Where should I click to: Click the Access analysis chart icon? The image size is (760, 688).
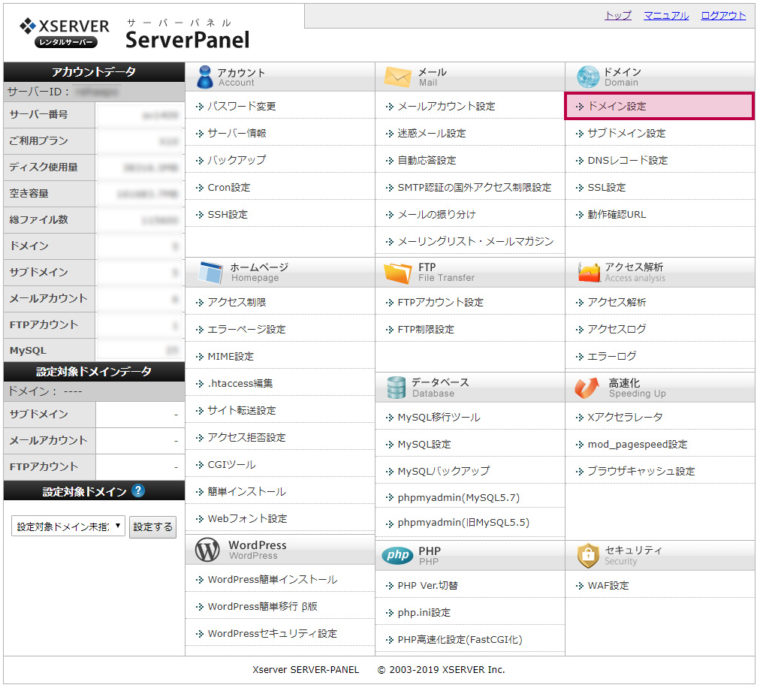pos(588,272)
